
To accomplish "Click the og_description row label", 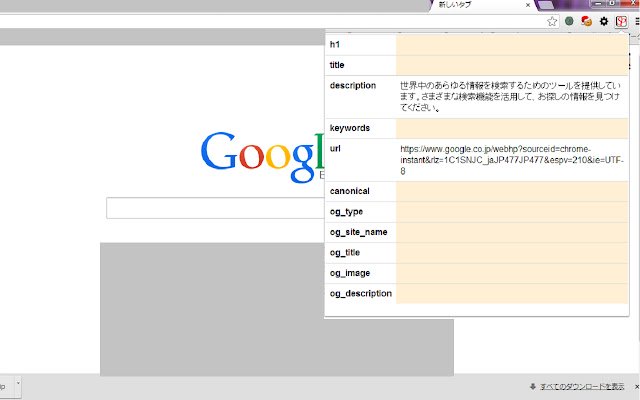I will click(361, 293).
